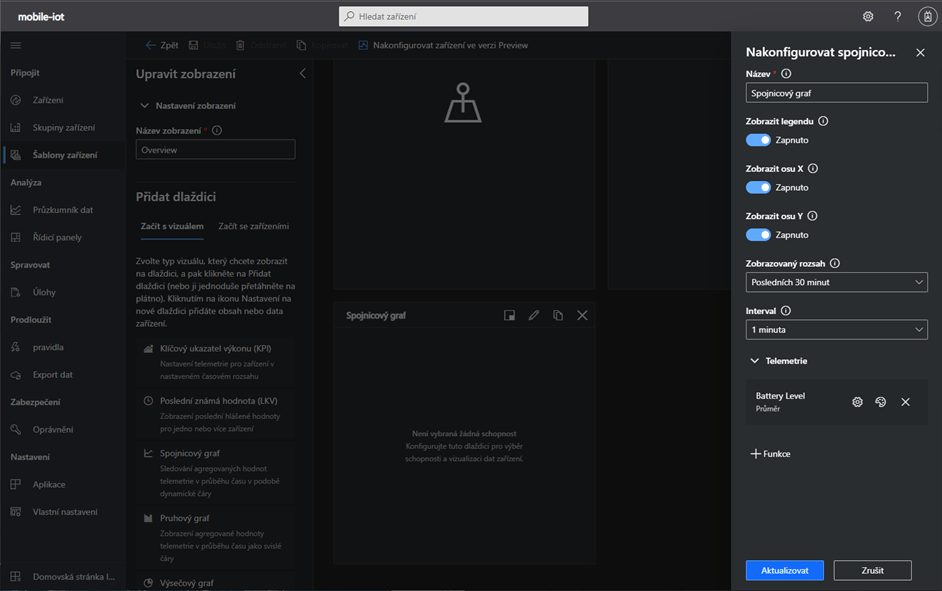This screenshot has height=591, width=942.
Task: Remove the Battery Level telemetry item
Action: pyautogui.click(x=905, y=402)
